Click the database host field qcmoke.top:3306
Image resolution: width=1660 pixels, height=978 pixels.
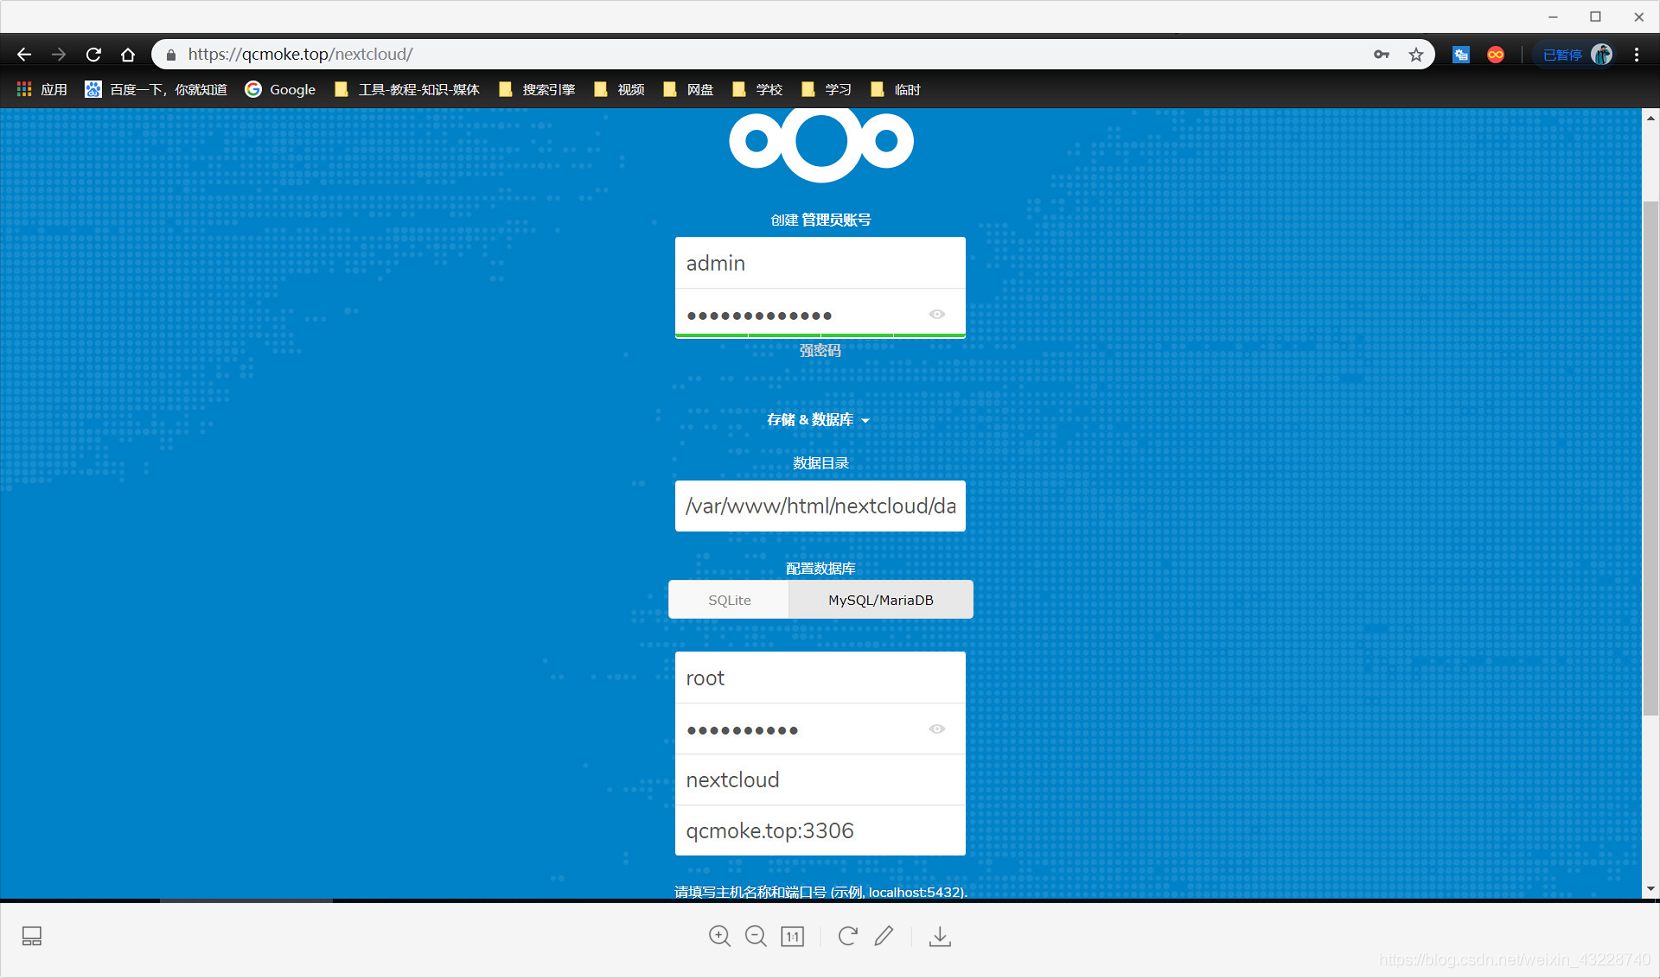[x=820, y=831]
